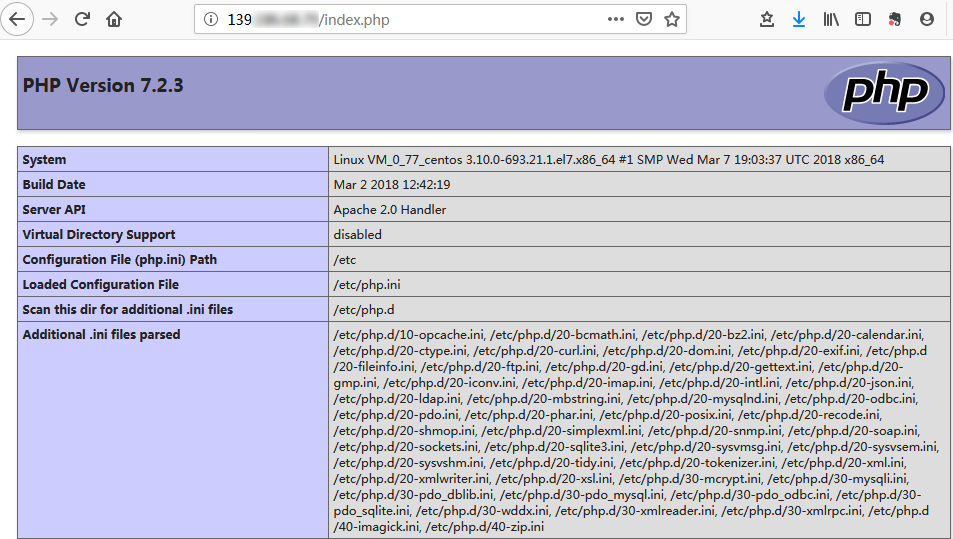Select /etc/php.d/40-zip.ini in parsed list
The height and width of the screenshot is (539, 953).
(x=484, y=527)
